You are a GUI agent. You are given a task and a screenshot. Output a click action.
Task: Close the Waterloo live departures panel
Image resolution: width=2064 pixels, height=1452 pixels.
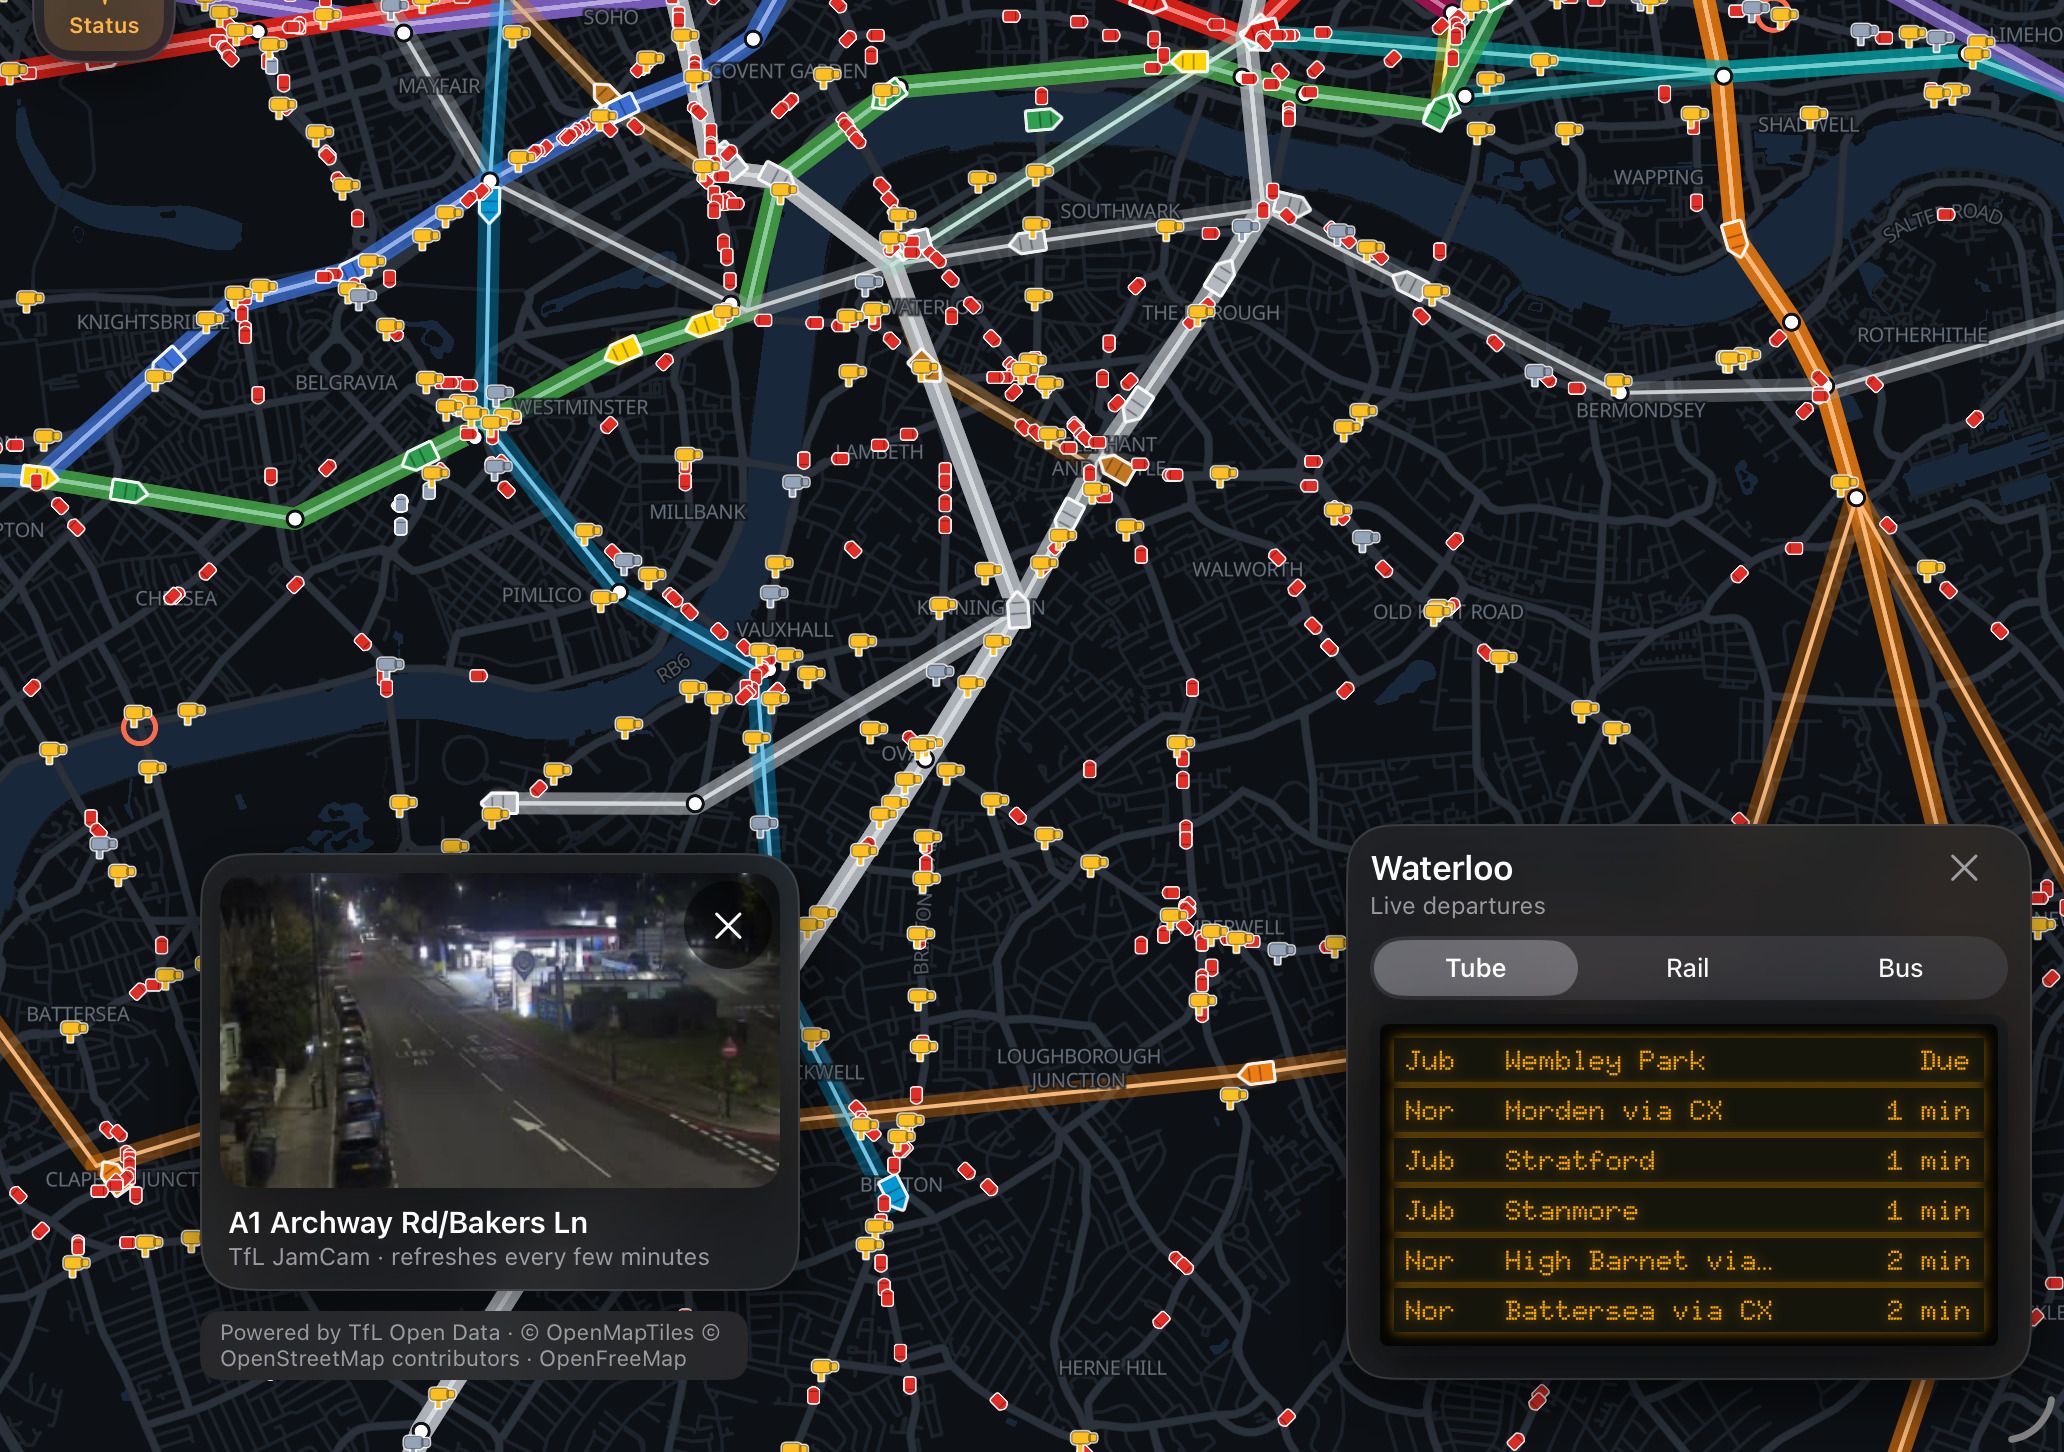tap(1964, 868)
